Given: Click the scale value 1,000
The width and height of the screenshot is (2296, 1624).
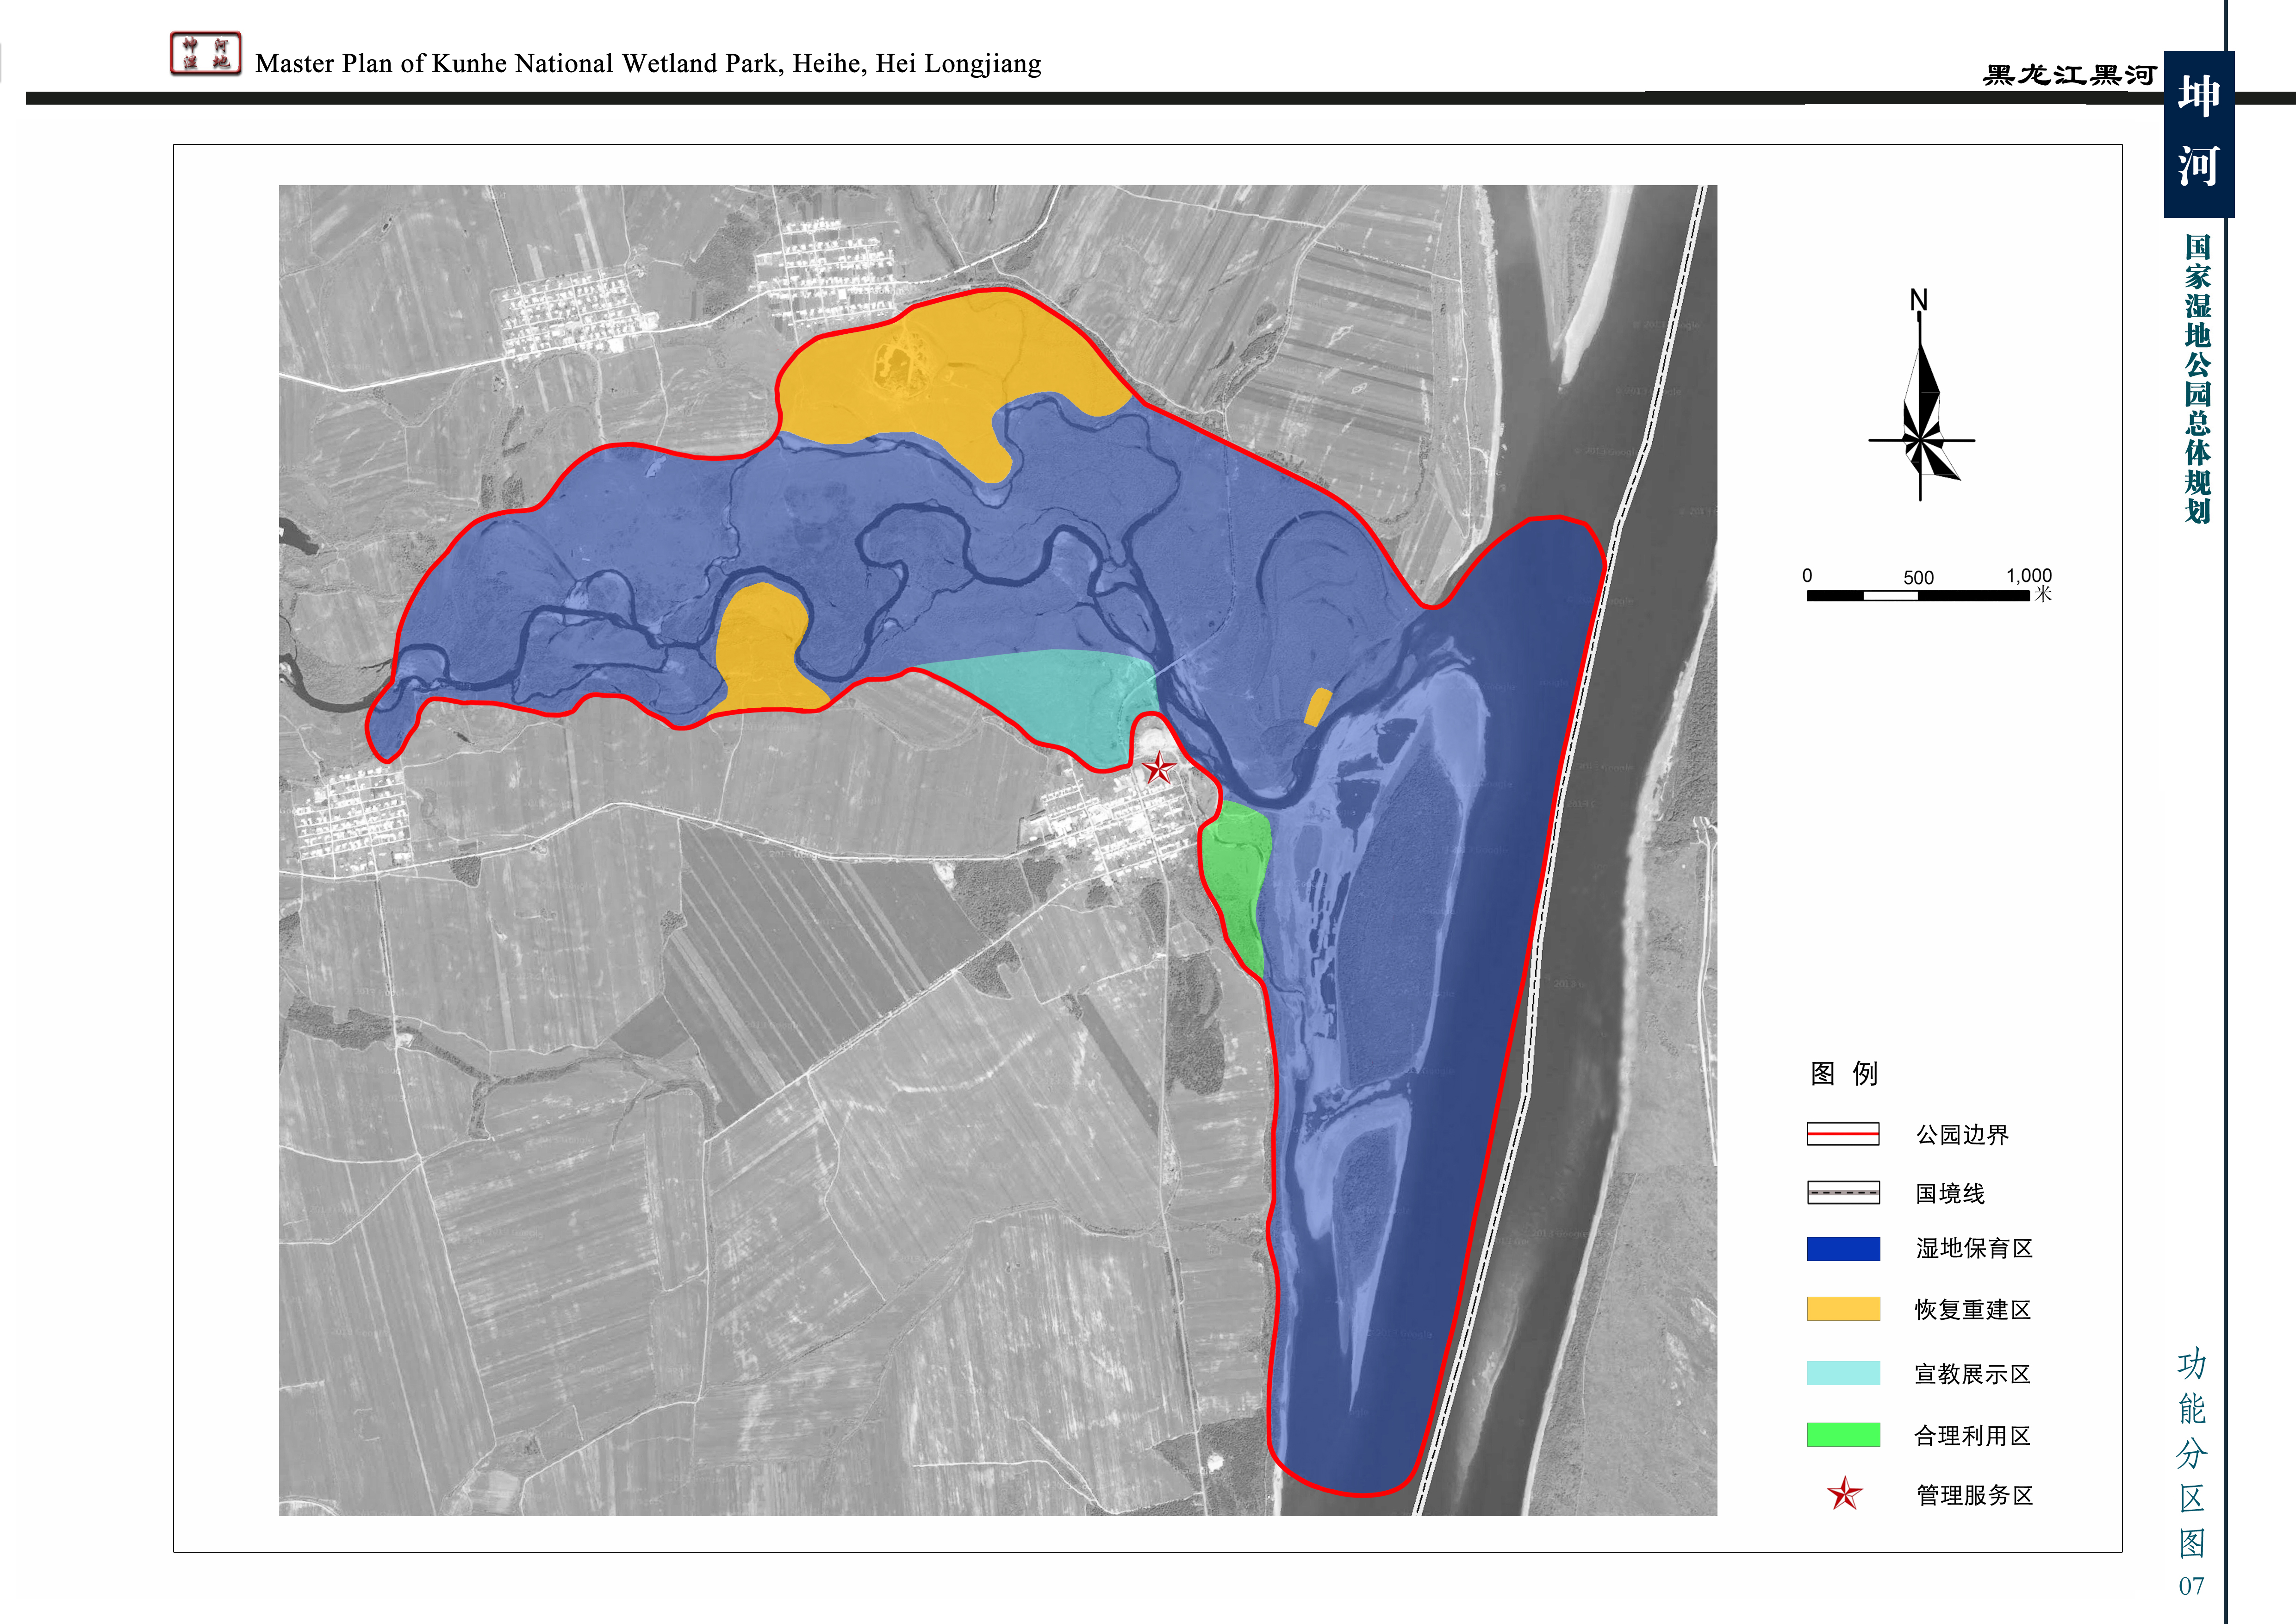Looking at the screenshot, I should (2029, 576).
